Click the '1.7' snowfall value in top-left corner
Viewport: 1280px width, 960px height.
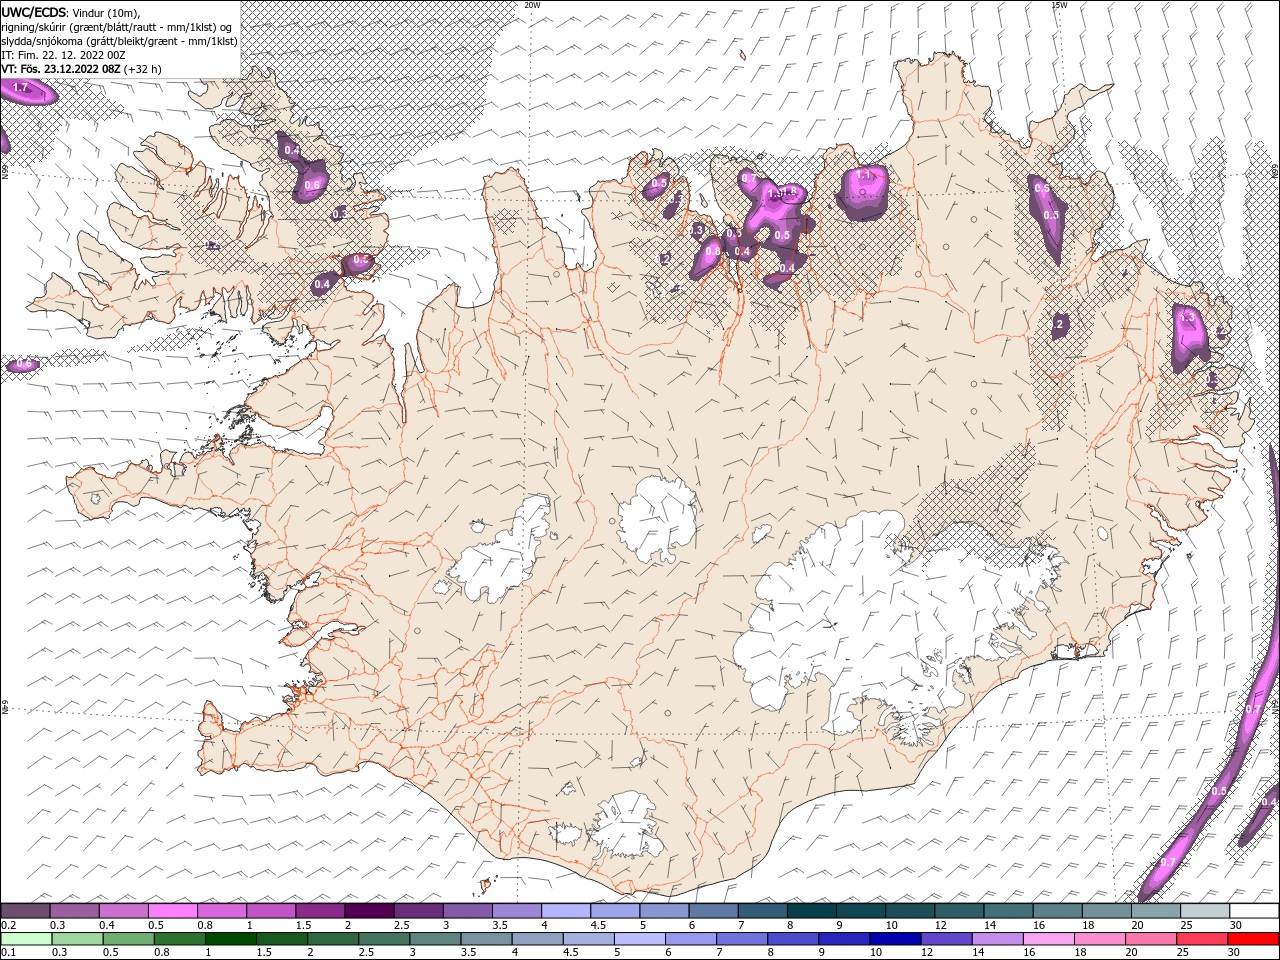pos(20,89)
